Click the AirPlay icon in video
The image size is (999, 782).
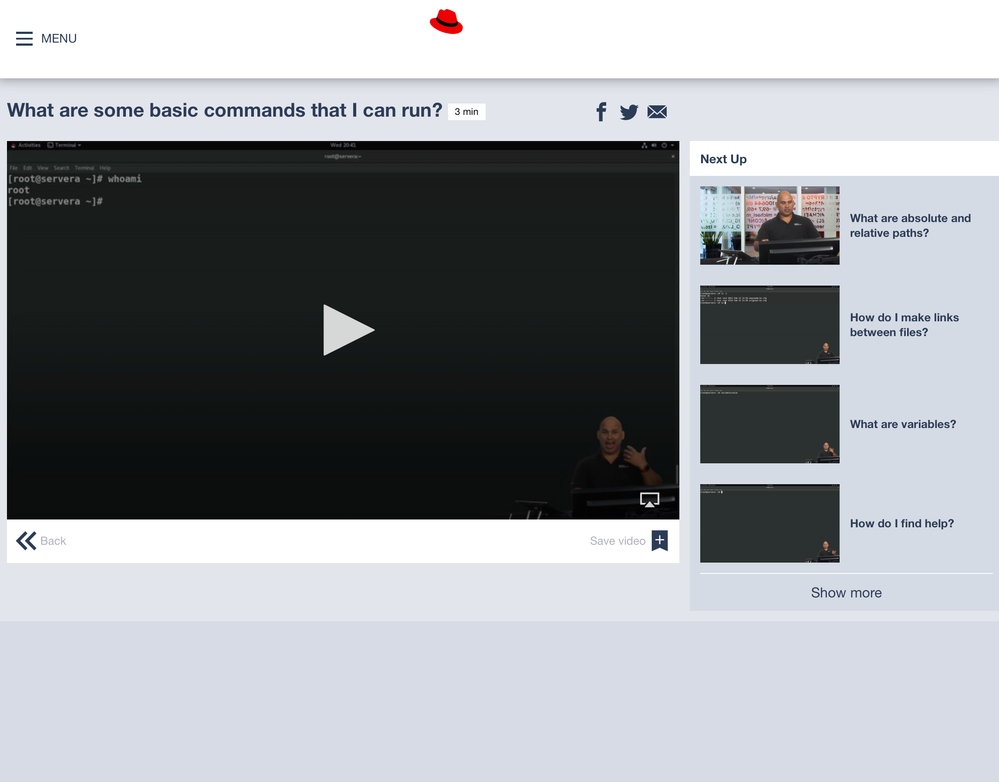point(649,500)
